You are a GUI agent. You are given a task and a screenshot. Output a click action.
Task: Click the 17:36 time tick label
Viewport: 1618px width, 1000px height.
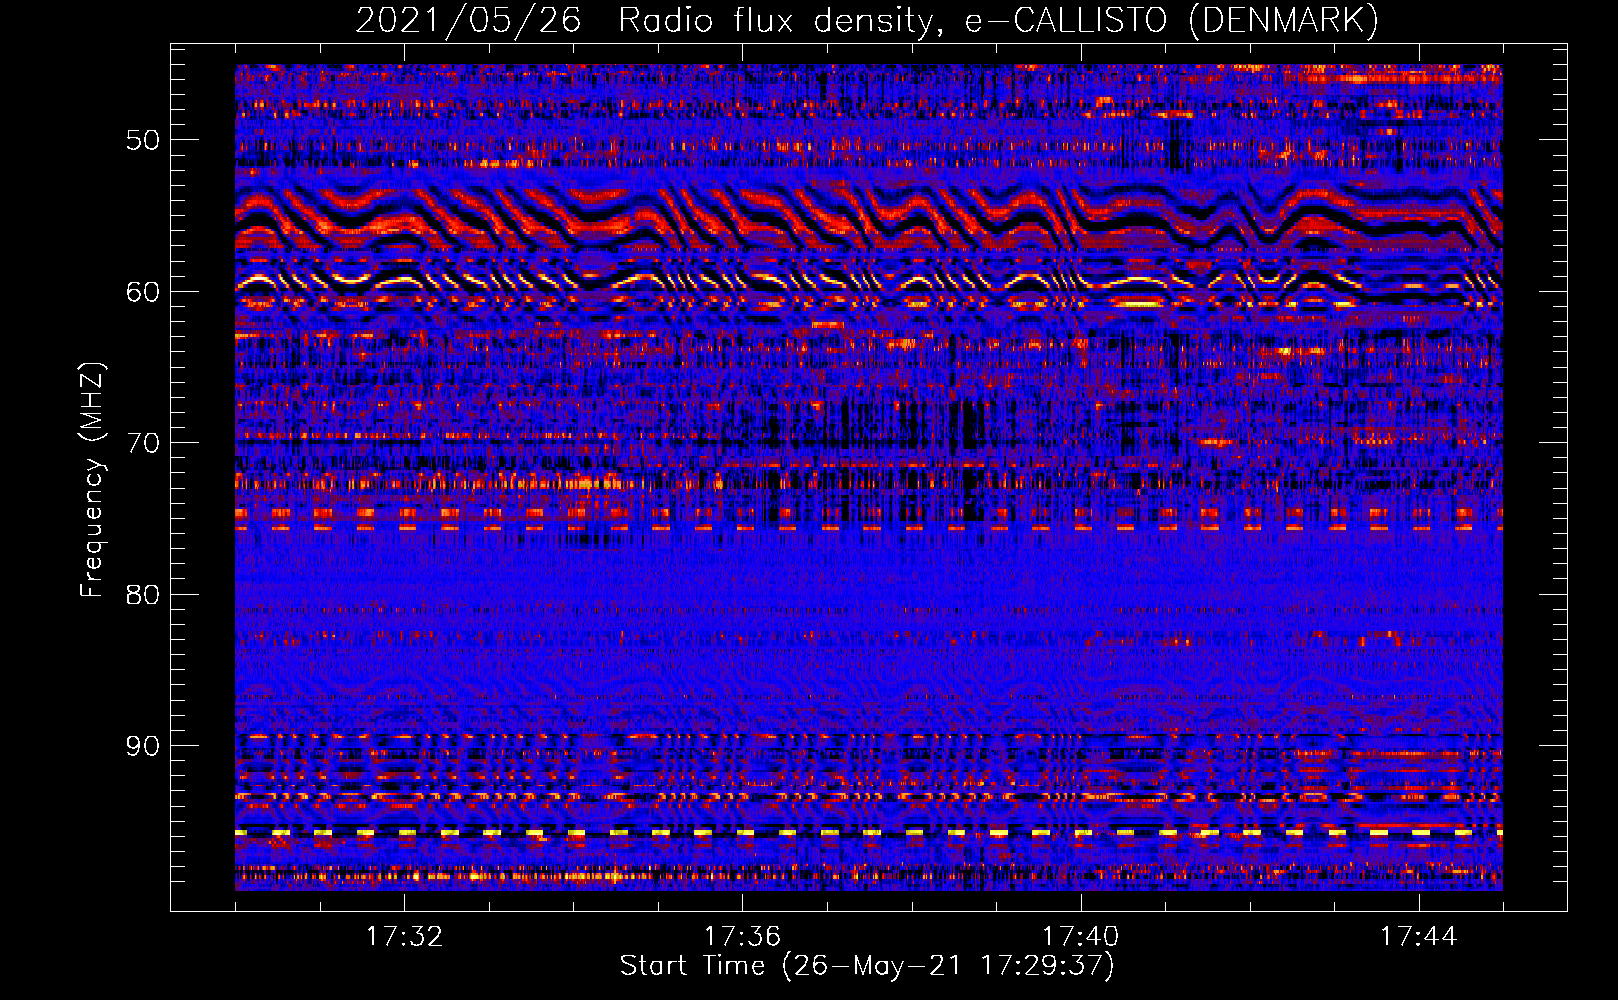click(x=742, y=936)
